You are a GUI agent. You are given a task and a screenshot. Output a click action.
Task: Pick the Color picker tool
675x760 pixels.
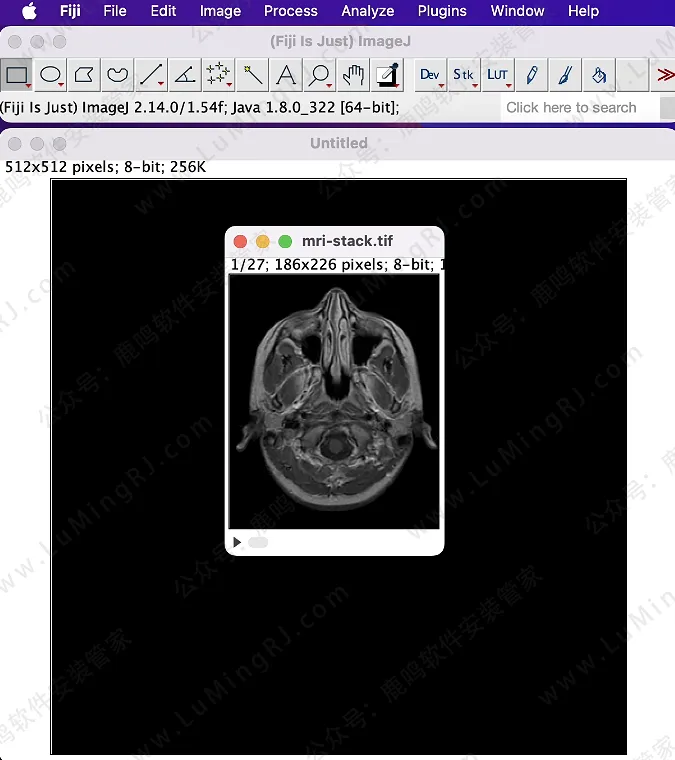387,75
